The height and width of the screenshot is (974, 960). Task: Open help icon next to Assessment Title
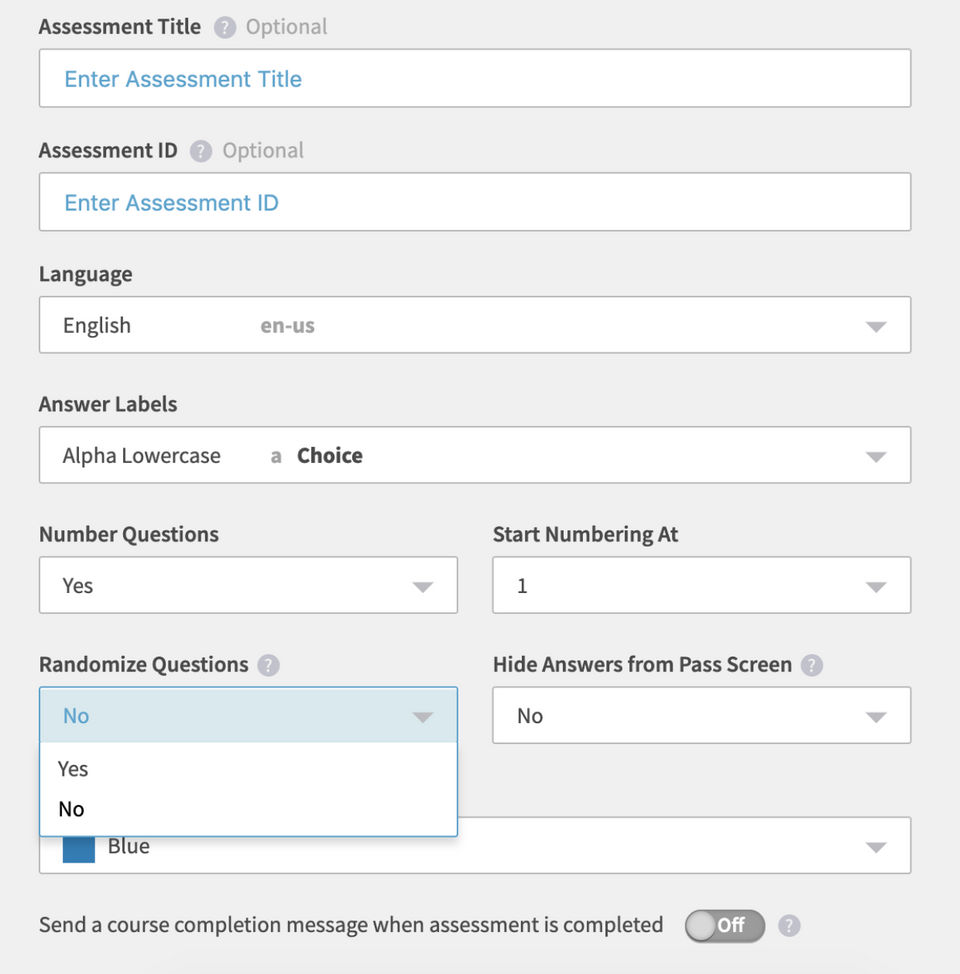click(x=225, y=27)
